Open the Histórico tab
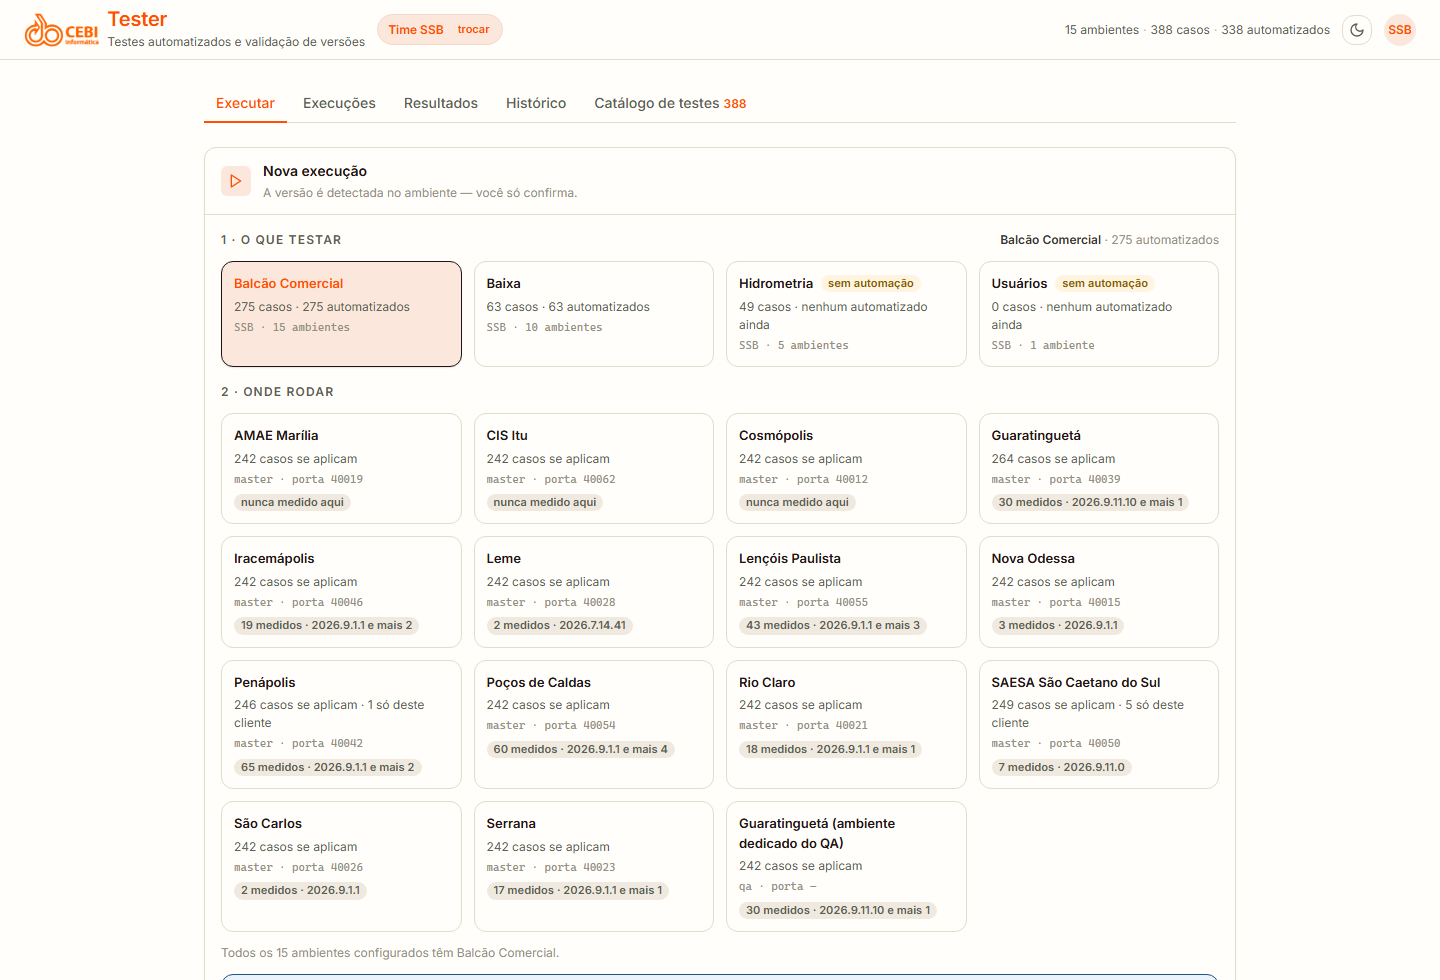 536,103
